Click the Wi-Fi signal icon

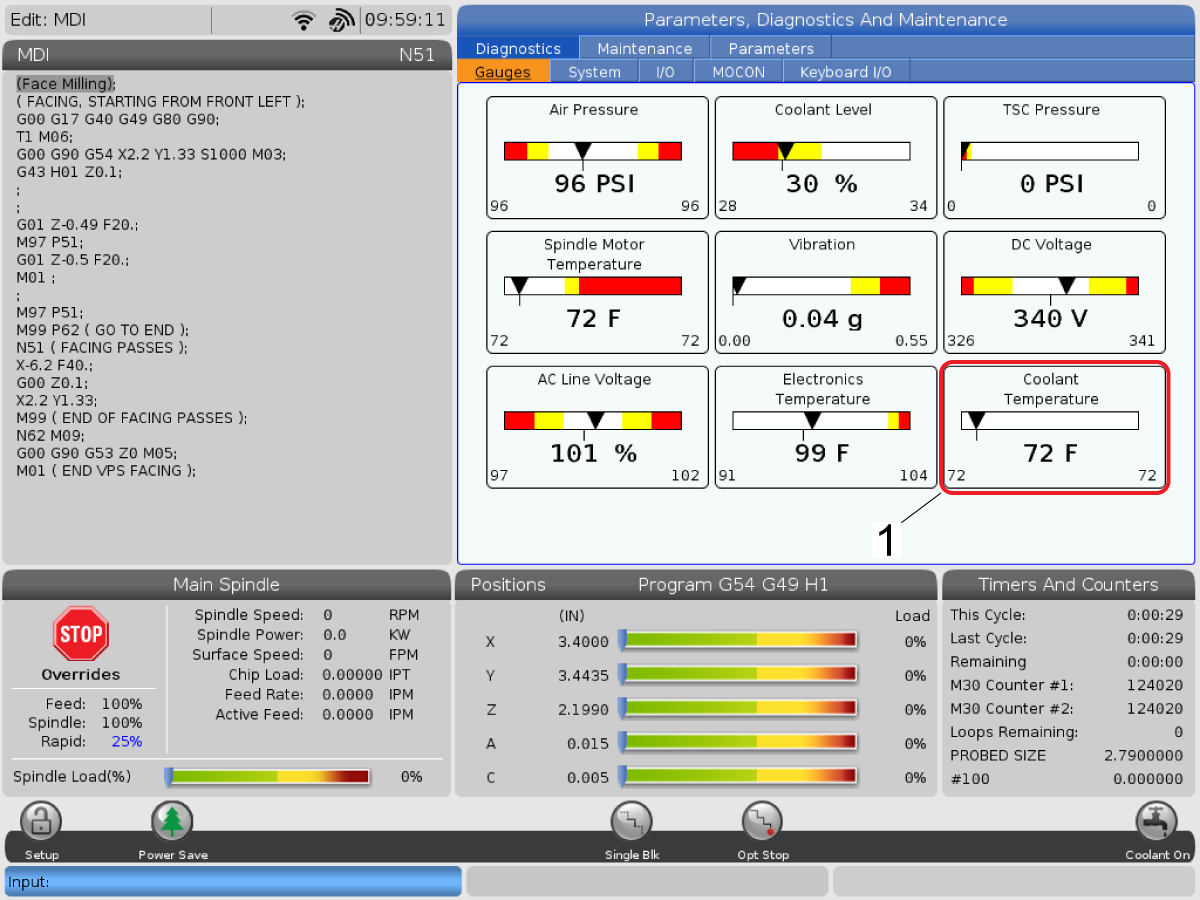[304, 20]
